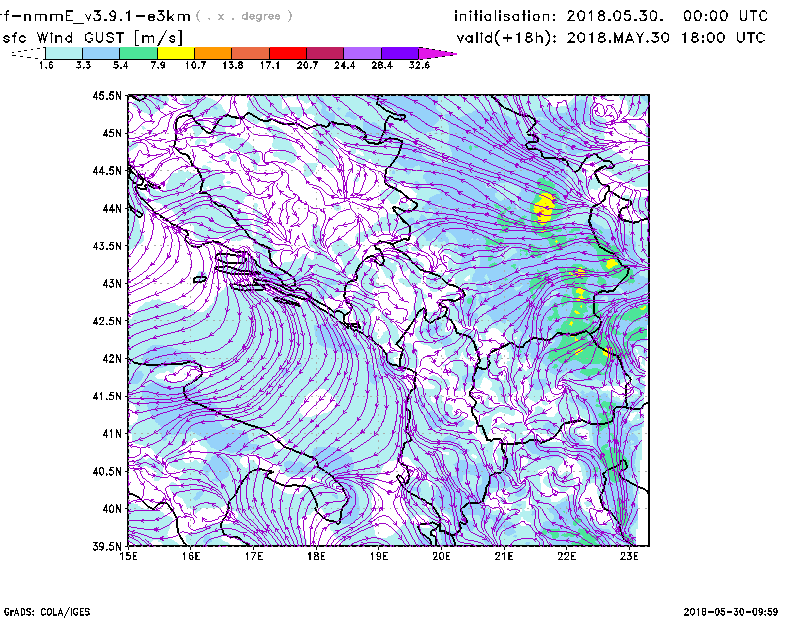Click the 'GrADS: COLA/IGES' credit text

coord(47,612)
